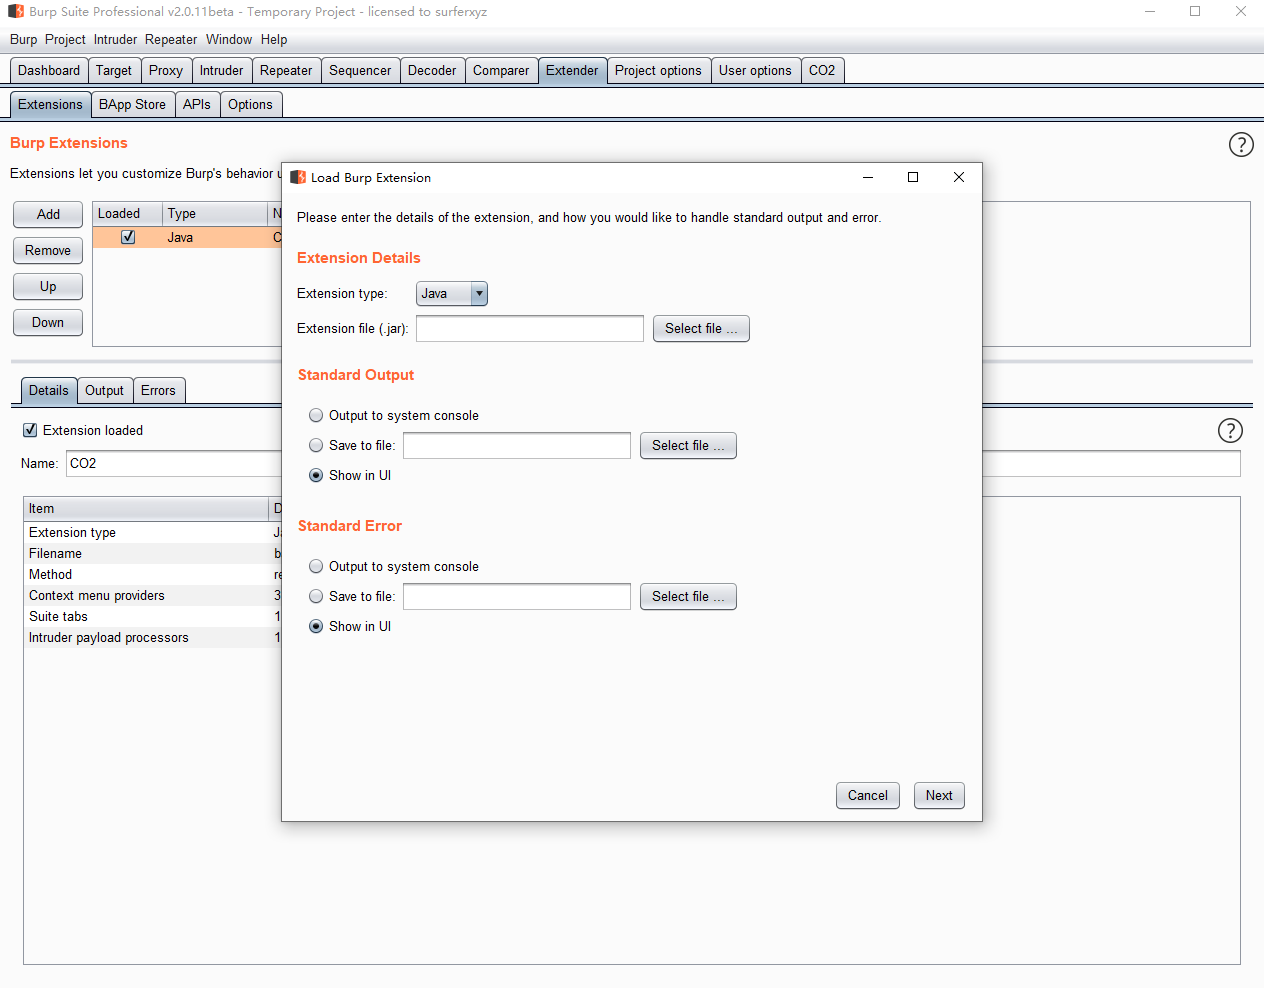The image size is (1264, 988).
Task: Choose Save to file under Standard Error
Action: coord(316,597)
